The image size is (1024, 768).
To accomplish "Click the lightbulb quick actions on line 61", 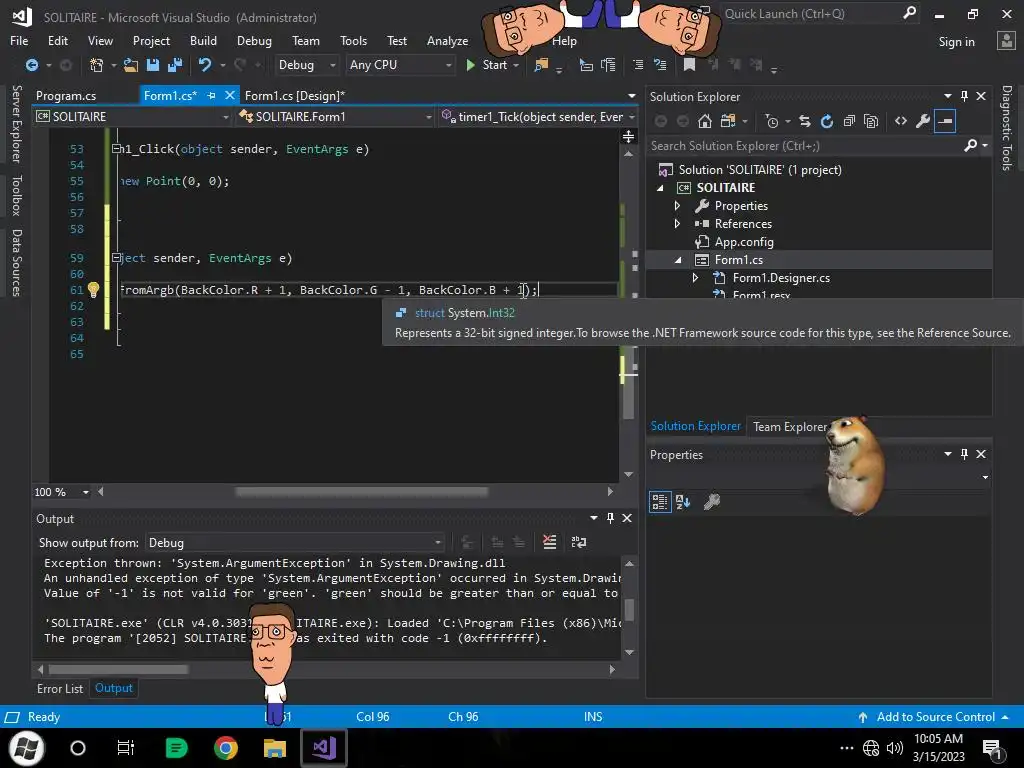I will [x=93, y=289].
